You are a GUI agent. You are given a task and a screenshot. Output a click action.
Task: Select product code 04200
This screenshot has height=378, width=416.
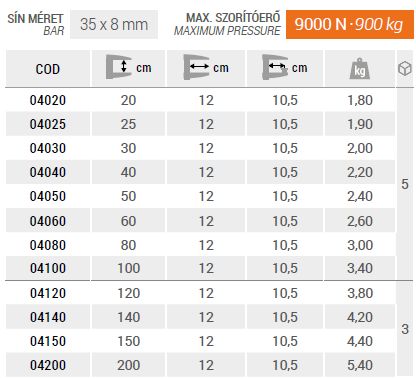48,365
